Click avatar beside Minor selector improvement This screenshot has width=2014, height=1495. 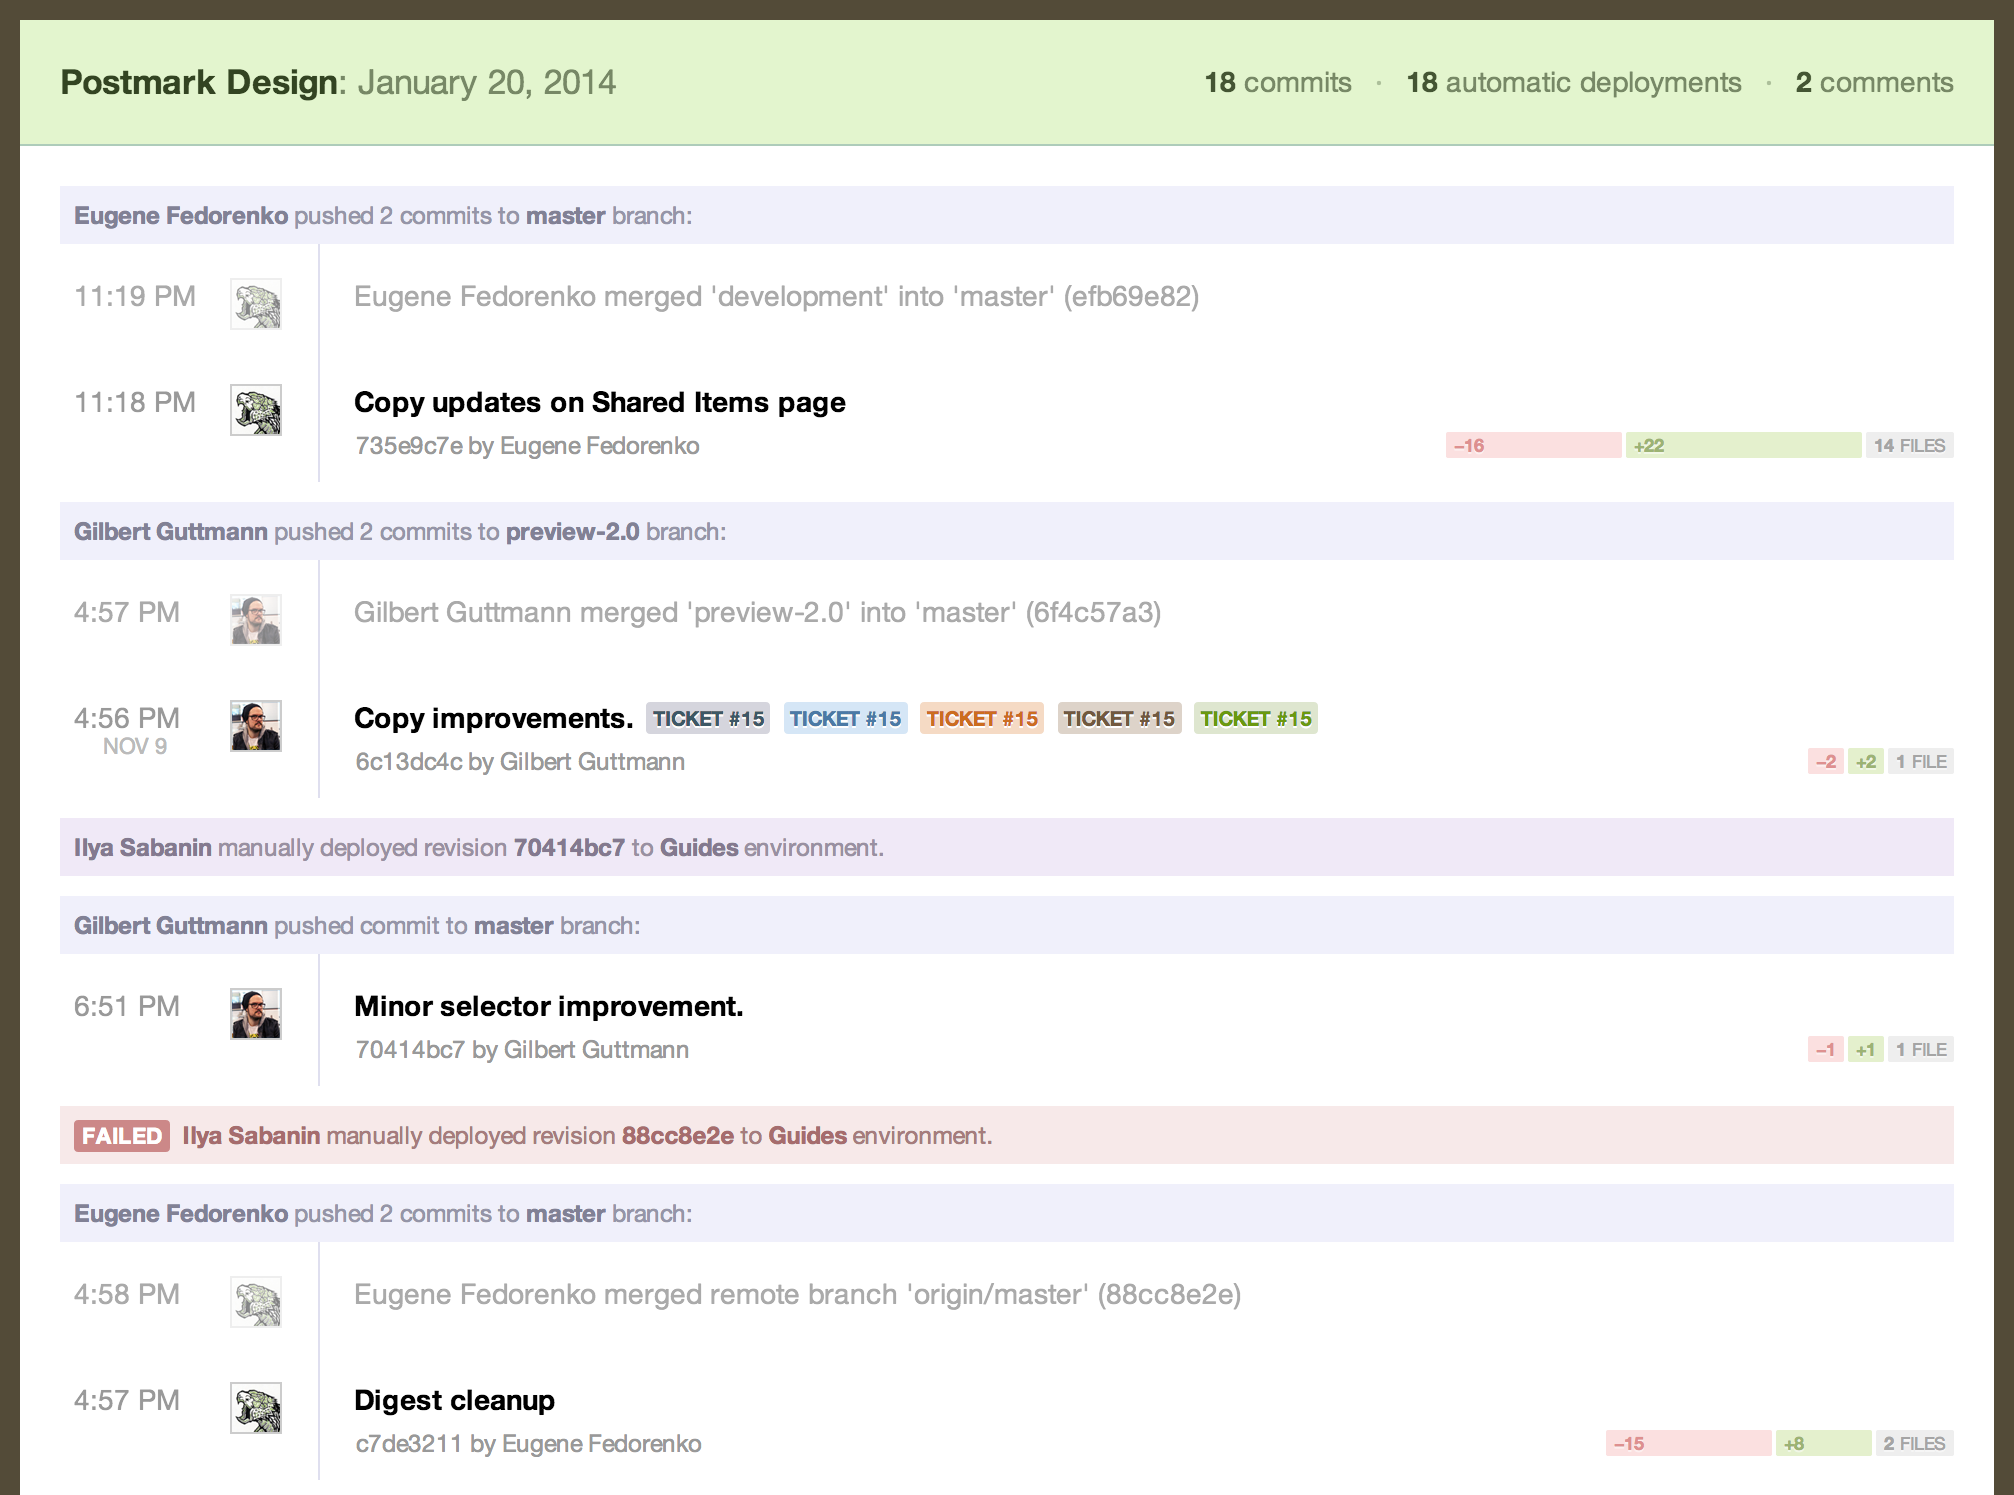point(256,1014)
